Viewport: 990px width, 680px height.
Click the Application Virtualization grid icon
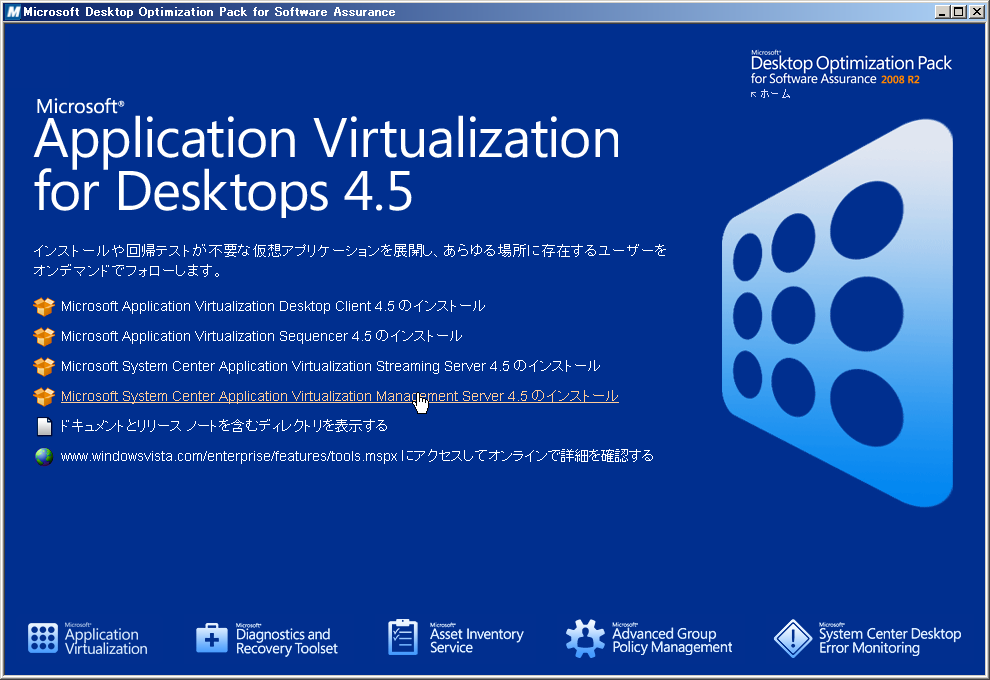(x=43, y=638)
